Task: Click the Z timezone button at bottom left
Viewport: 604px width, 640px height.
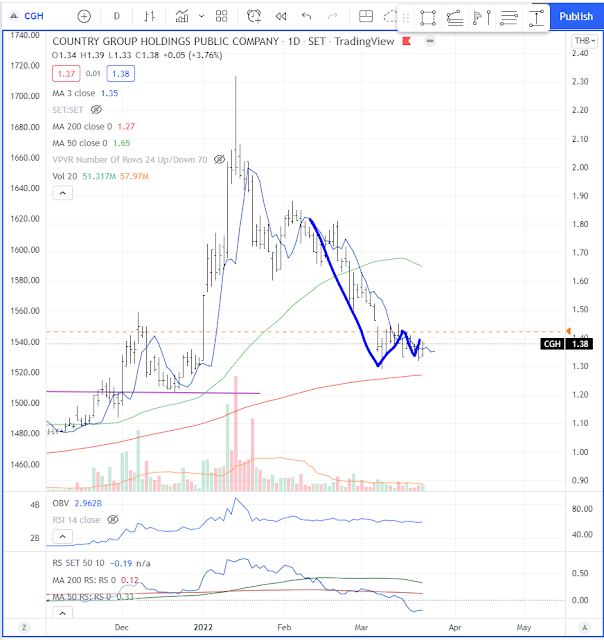Action: pyautogui.click(x=24, y=627)
